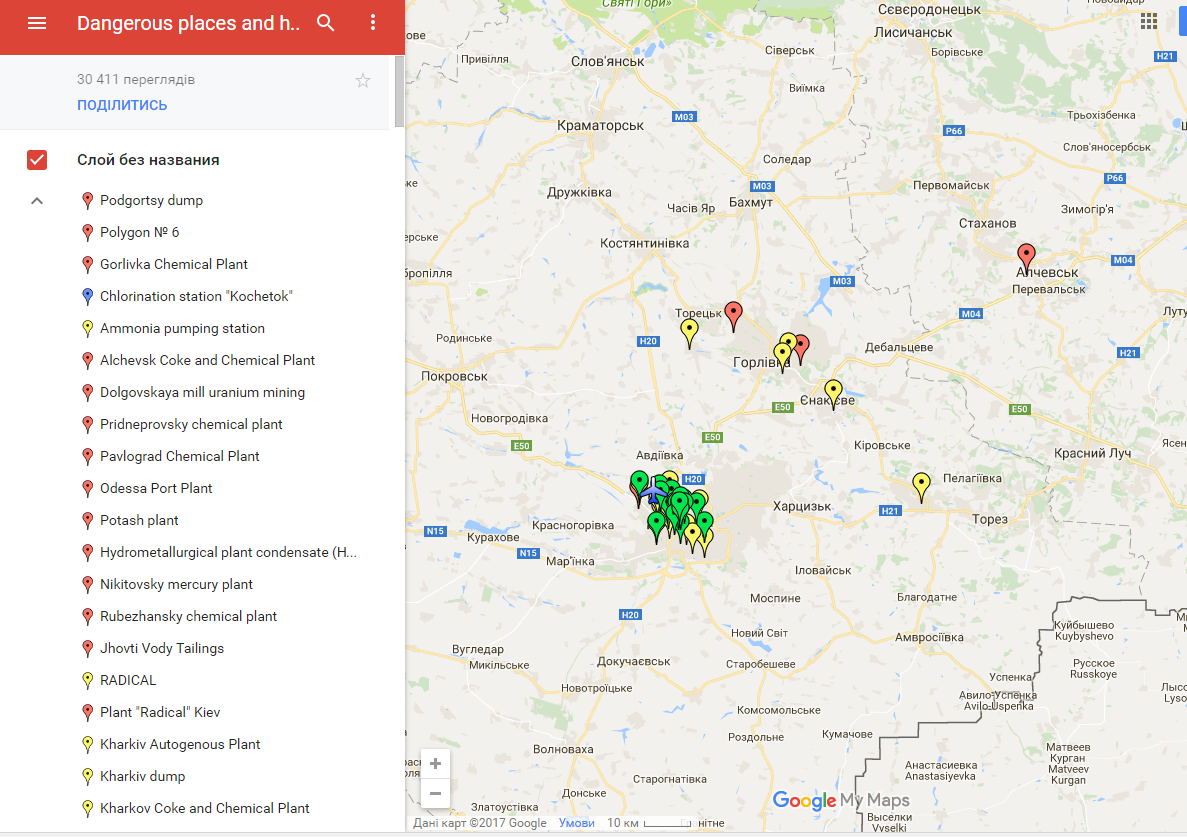
Task: Select Plant "Radical" Kiev entry
Action: [160, 712]
